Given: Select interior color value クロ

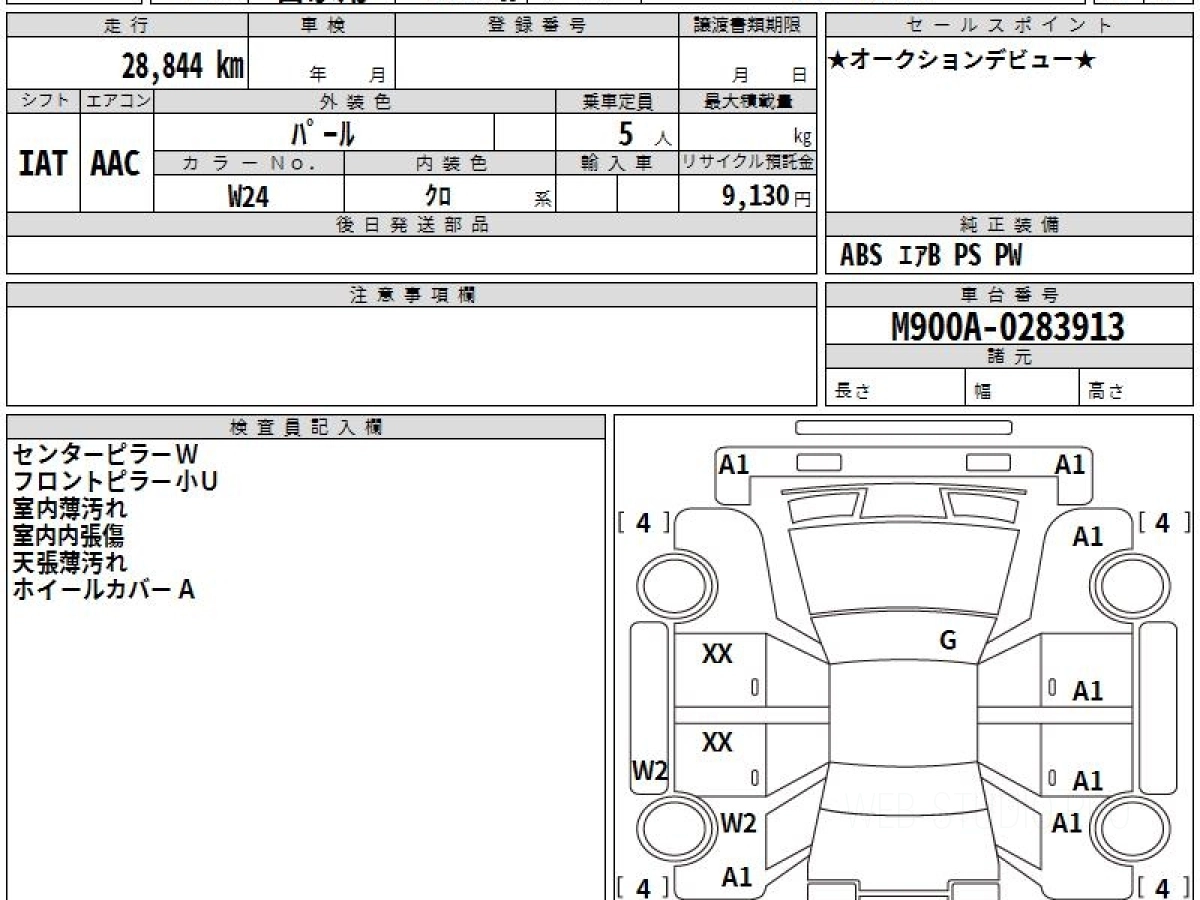Looking at the screenshot, I should 438,196.
